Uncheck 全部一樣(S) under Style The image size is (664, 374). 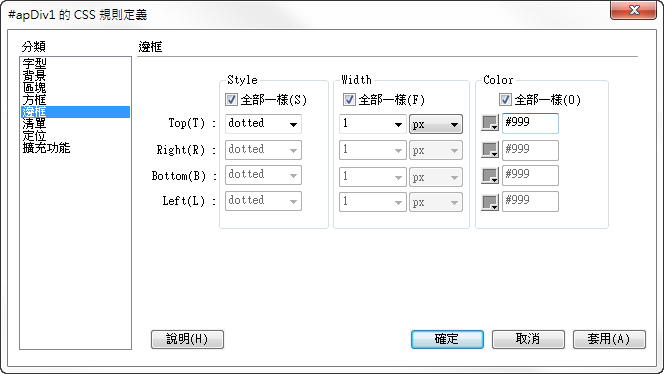(231, 100)
